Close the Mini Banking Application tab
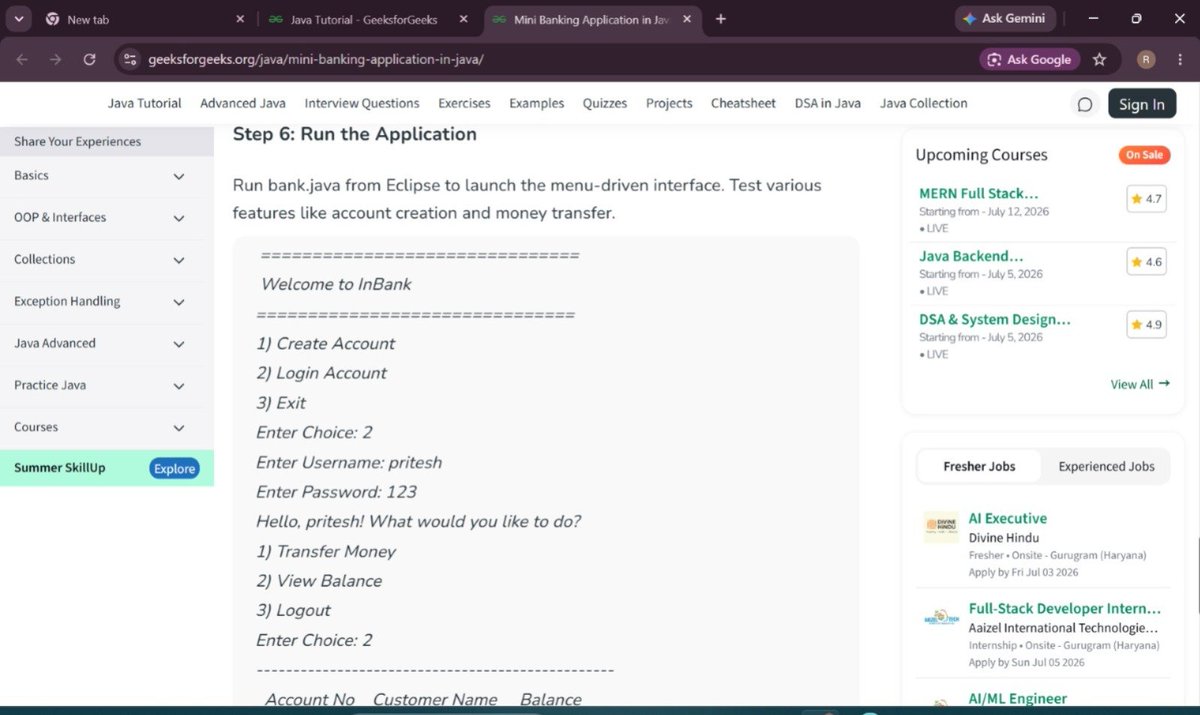Screen dimensions: 1200x715 pos(689,19)
